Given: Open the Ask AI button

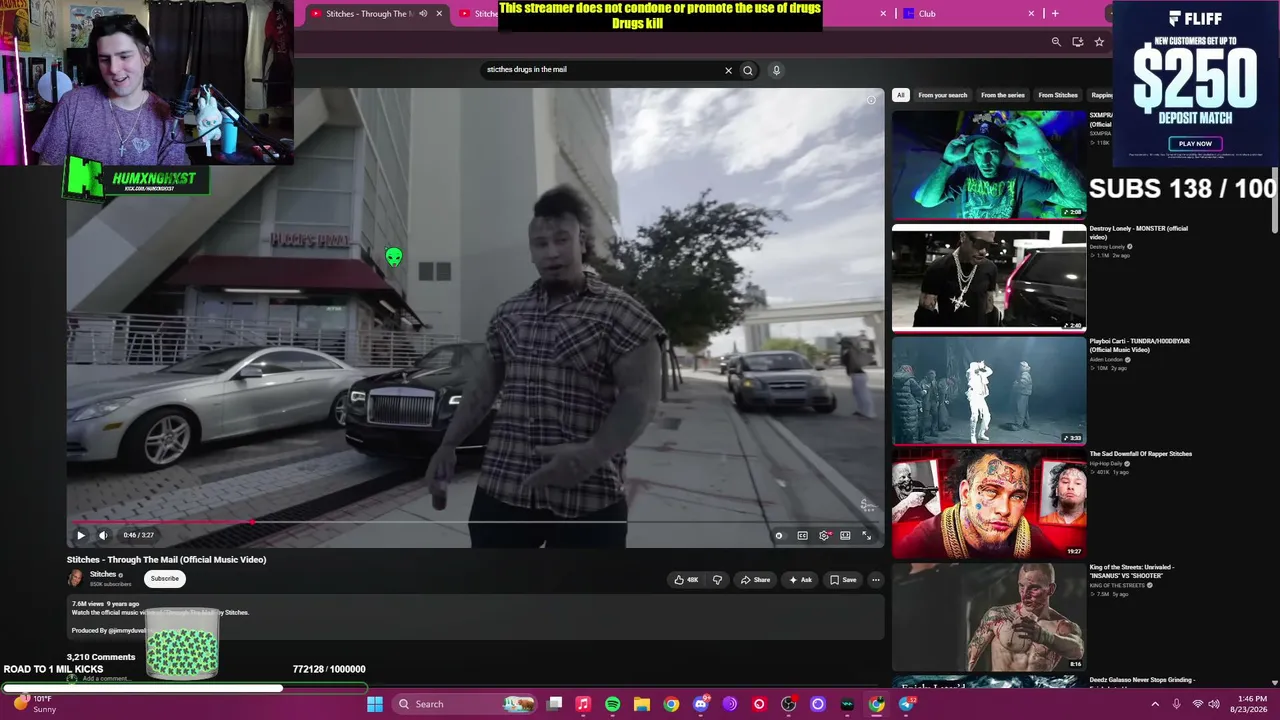Looking at the screenshot, I should [x=800, y=580].
